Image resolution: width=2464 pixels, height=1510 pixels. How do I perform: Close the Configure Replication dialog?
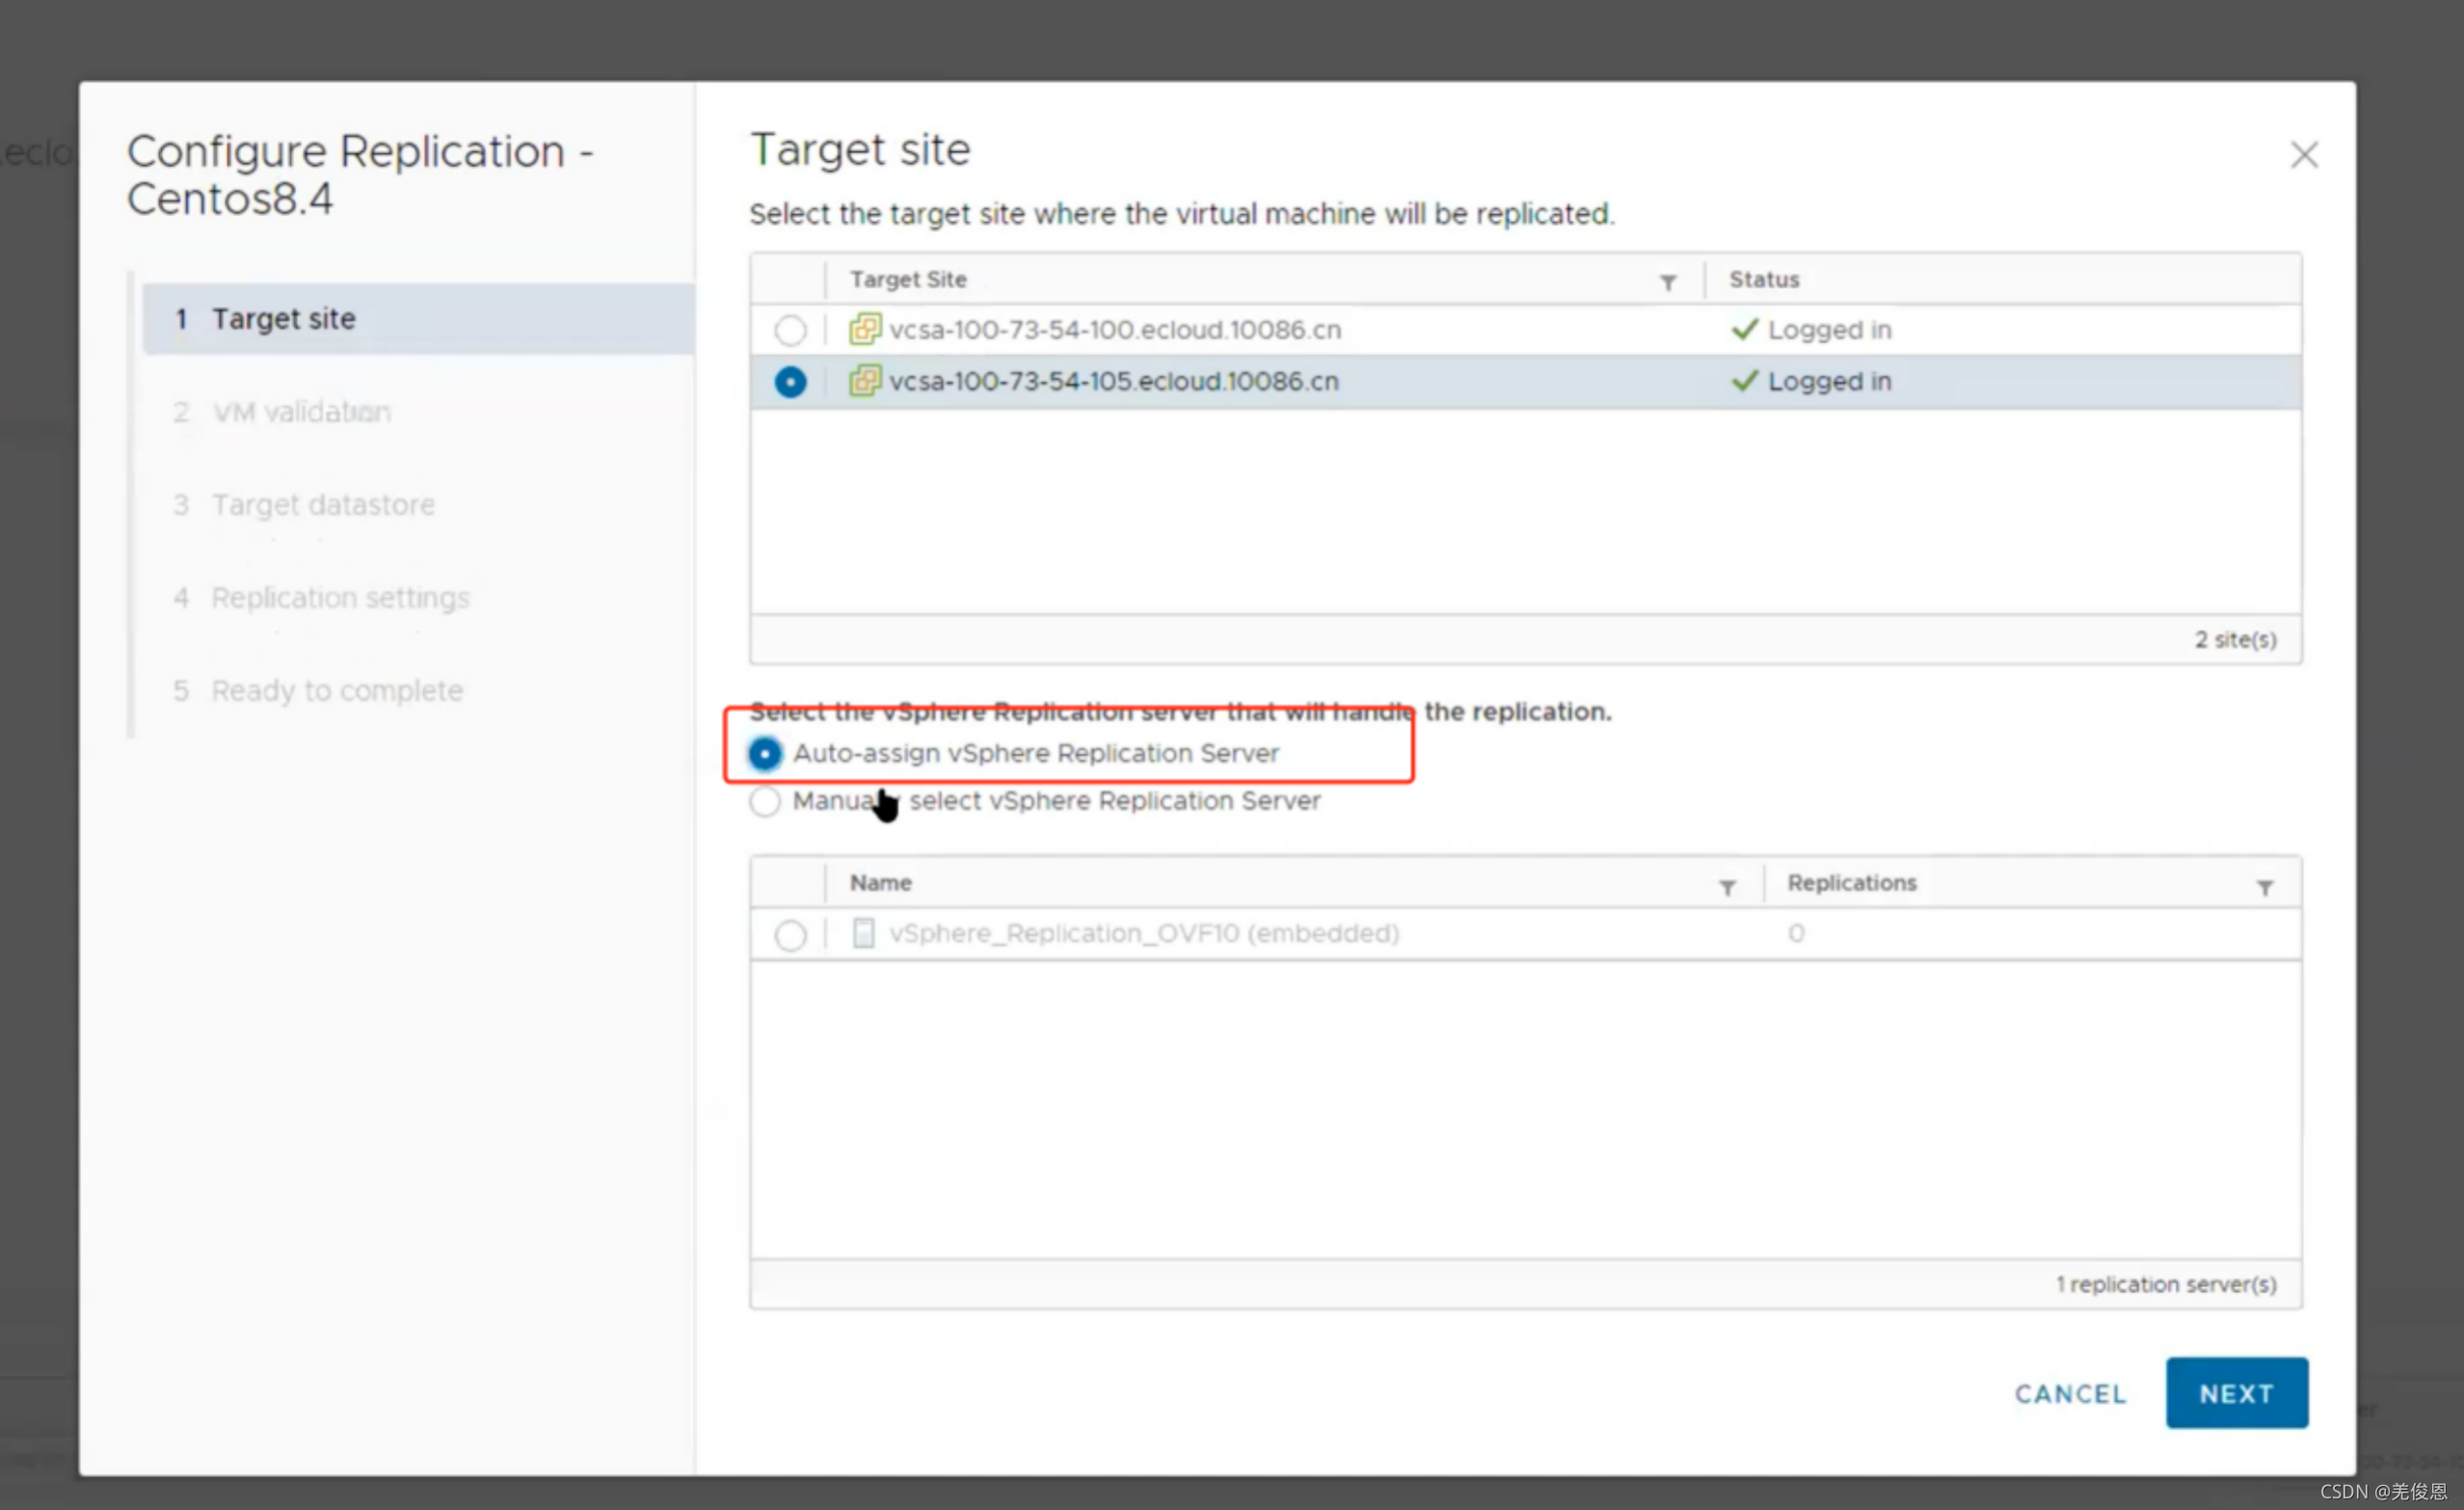tap(2303, 155)
